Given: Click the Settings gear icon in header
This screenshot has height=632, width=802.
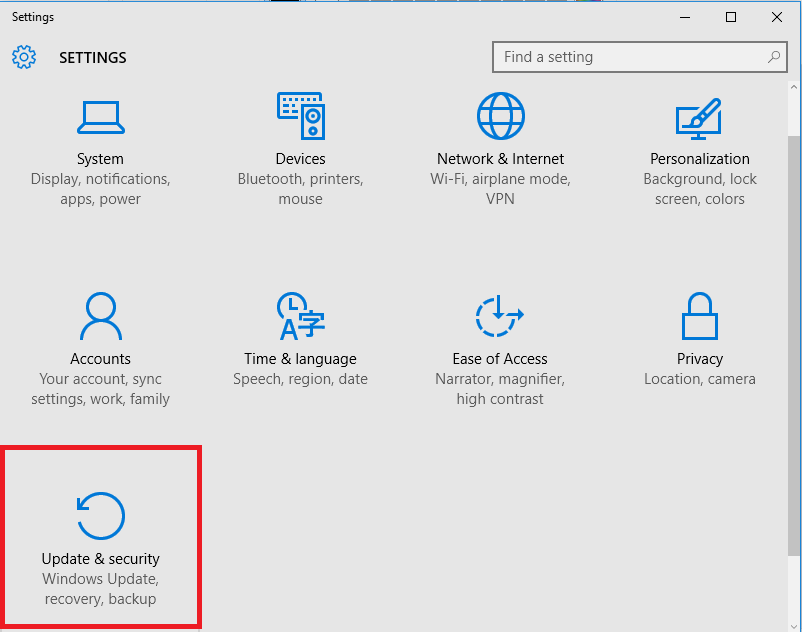Looking at the screenshot, I should pyautogui.click(x=24, y=57).
